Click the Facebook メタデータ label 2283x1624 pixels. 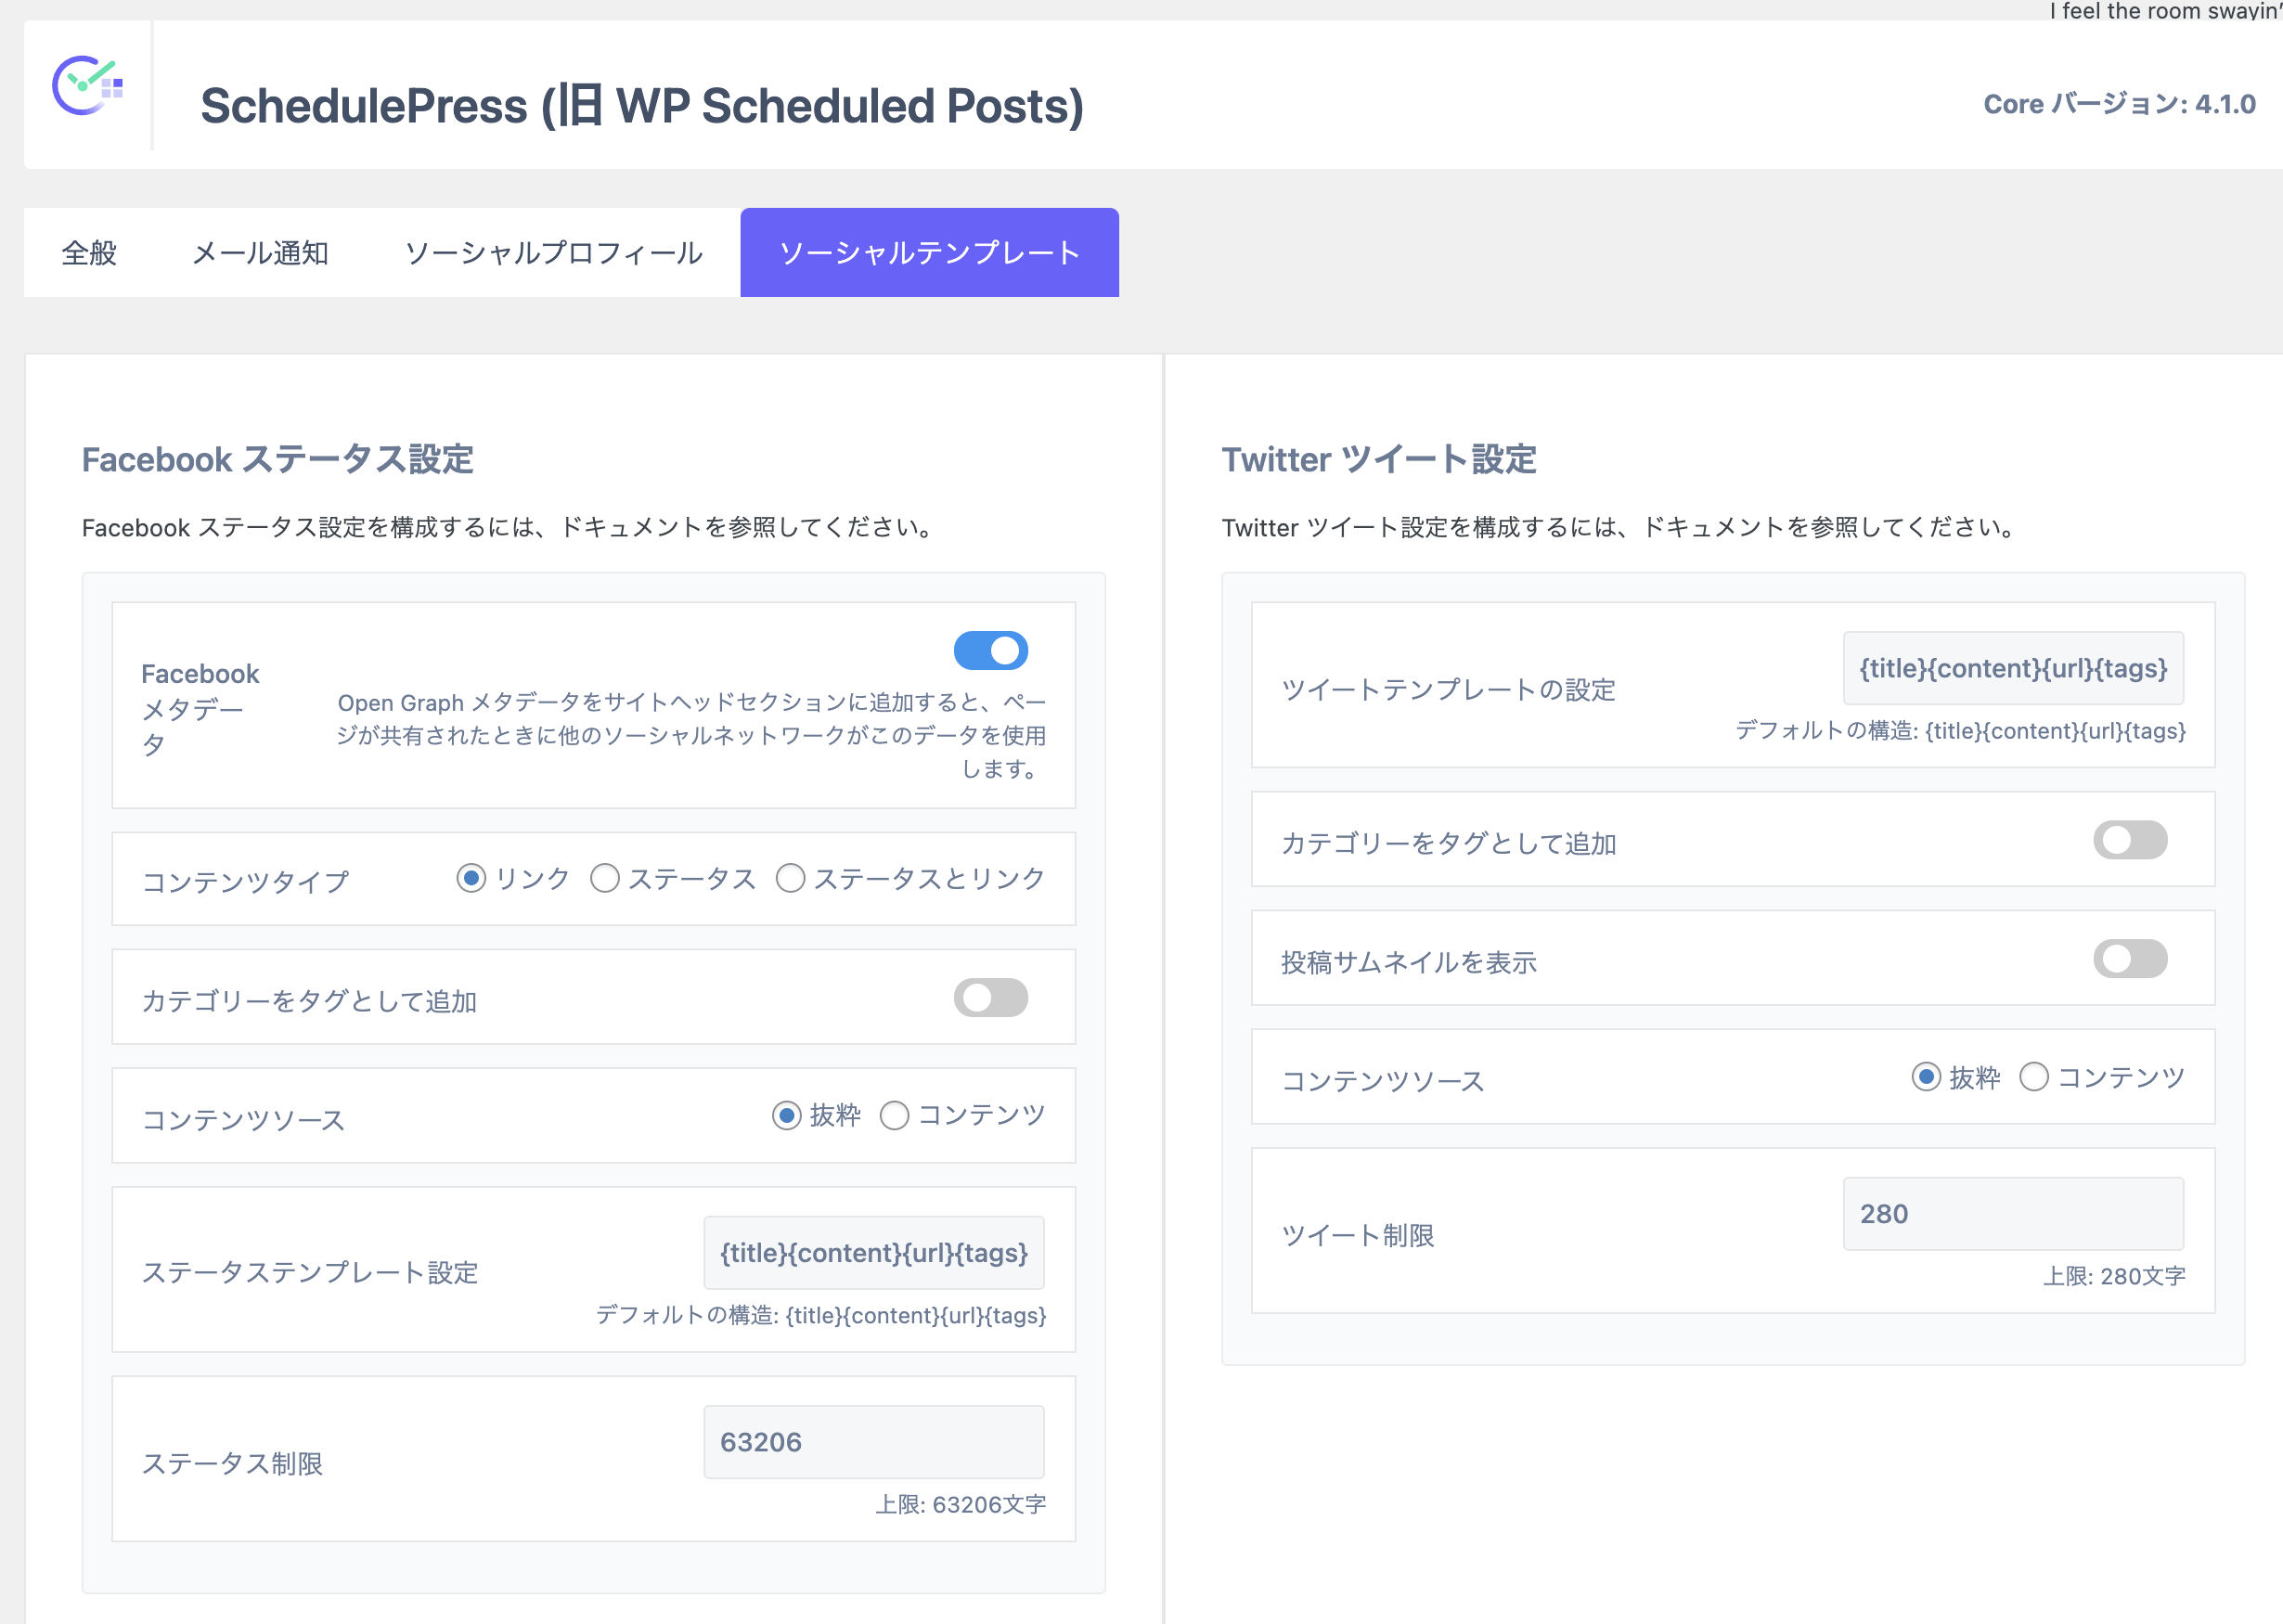pos(200,709)
